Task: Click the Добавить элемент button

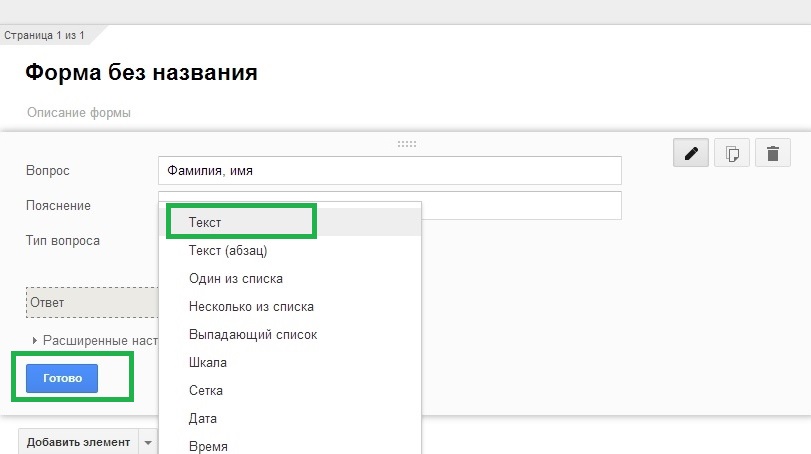Action: [x=79, y=442]
